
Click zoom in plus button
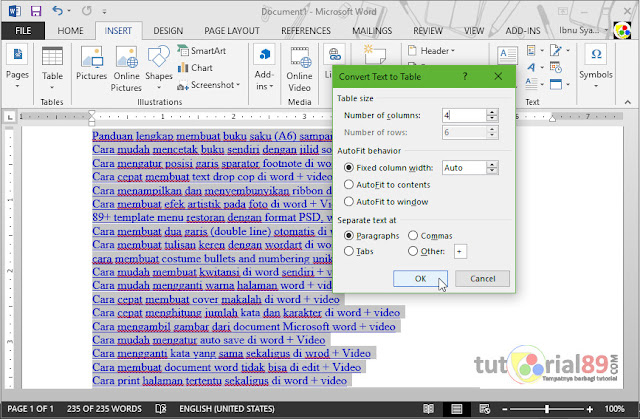(x=589, y=409)
